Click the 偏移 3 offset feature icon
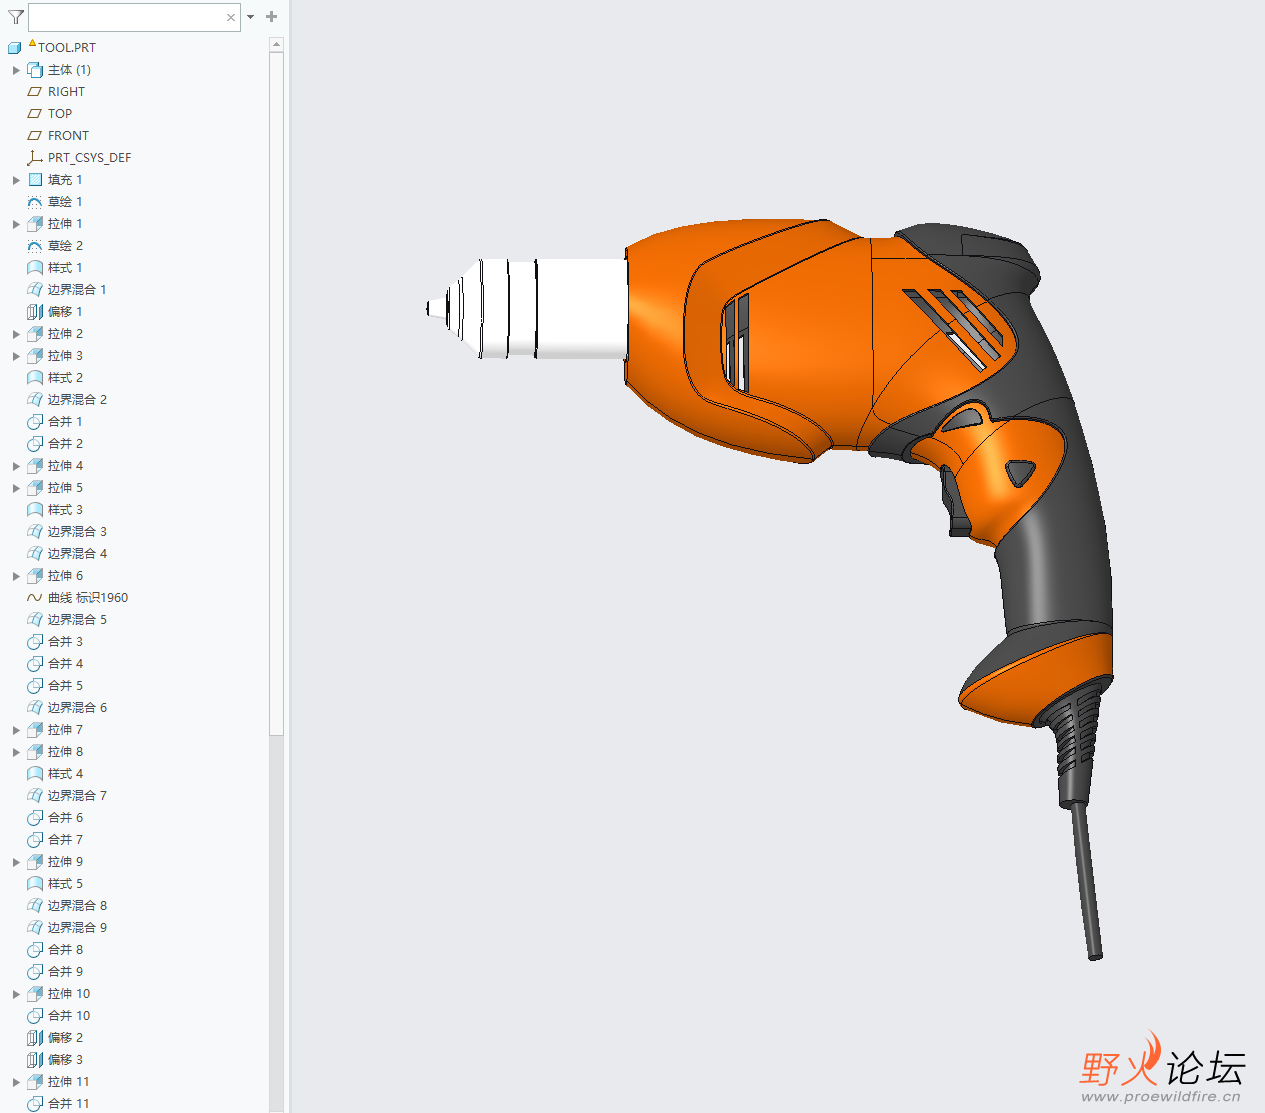This screenshot has height=1113, width=1265. pos(35,1060)
